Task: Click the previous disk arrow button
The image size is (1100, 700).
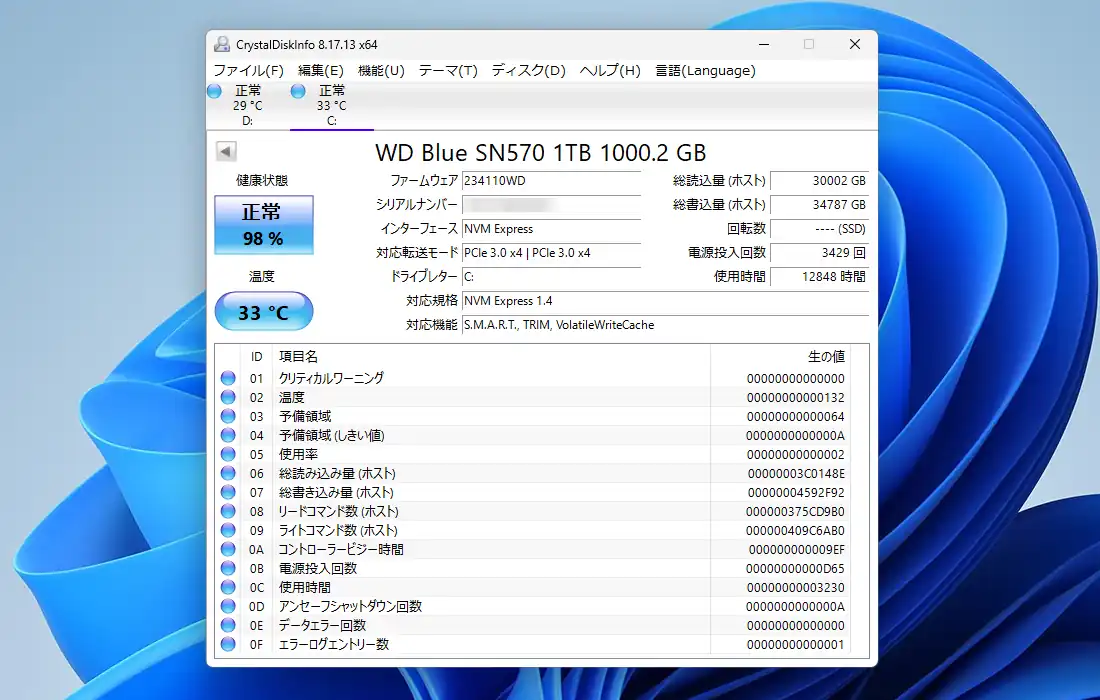Action: pos(226,151)
